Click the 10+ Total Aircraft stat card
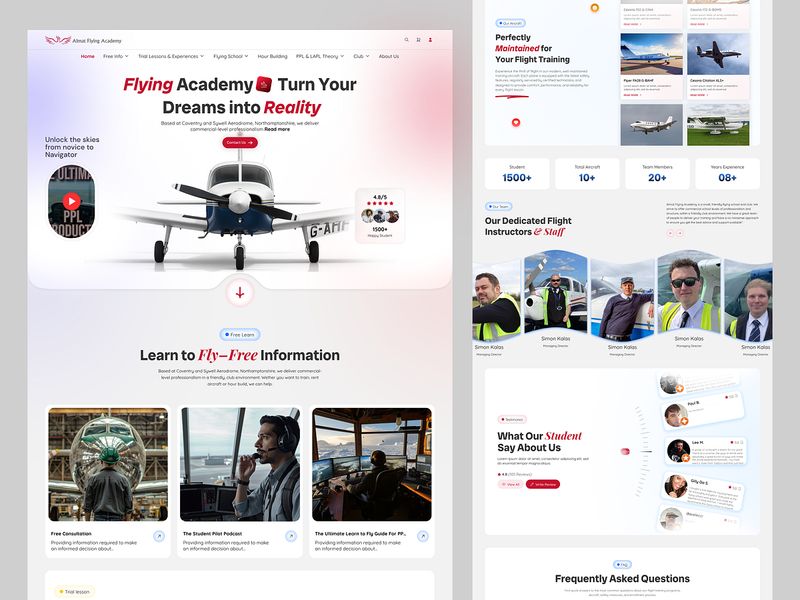This screenshot has width=800, height=600. click(587, 174)
